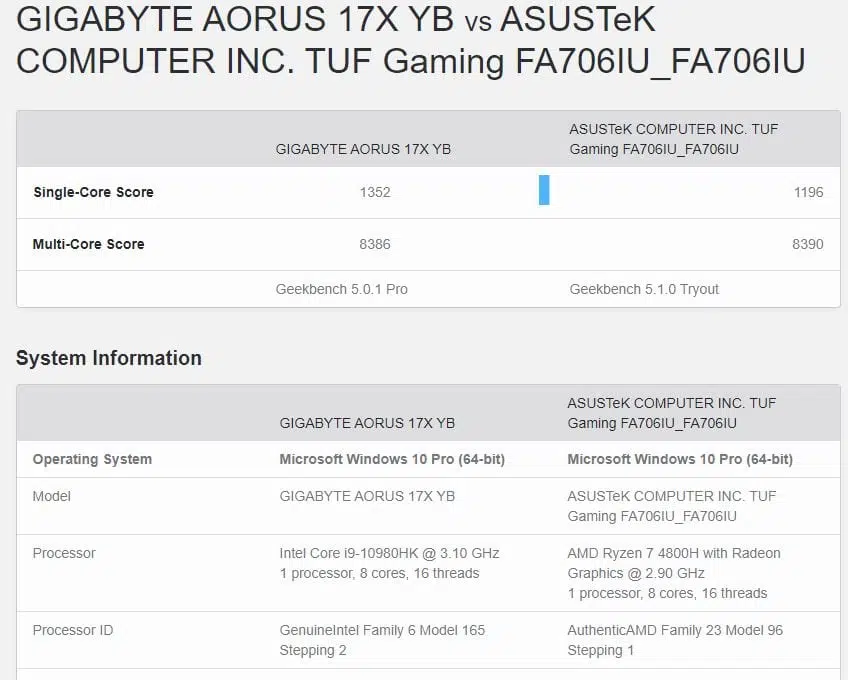Click the "Geekbench 5.0.1 Pro" text
This screenshot has height=680, width=848.
[341, 289]
